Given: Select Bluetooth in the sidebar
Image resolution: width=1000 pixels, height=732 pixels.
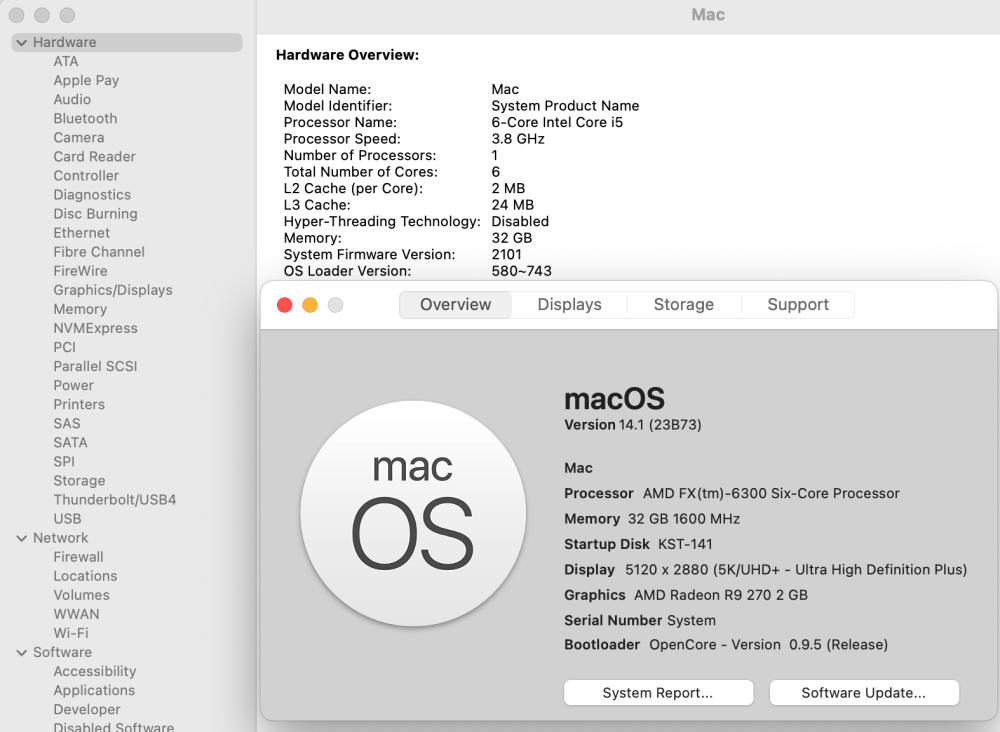Looking at the screenshot, I should click(85, 119).
